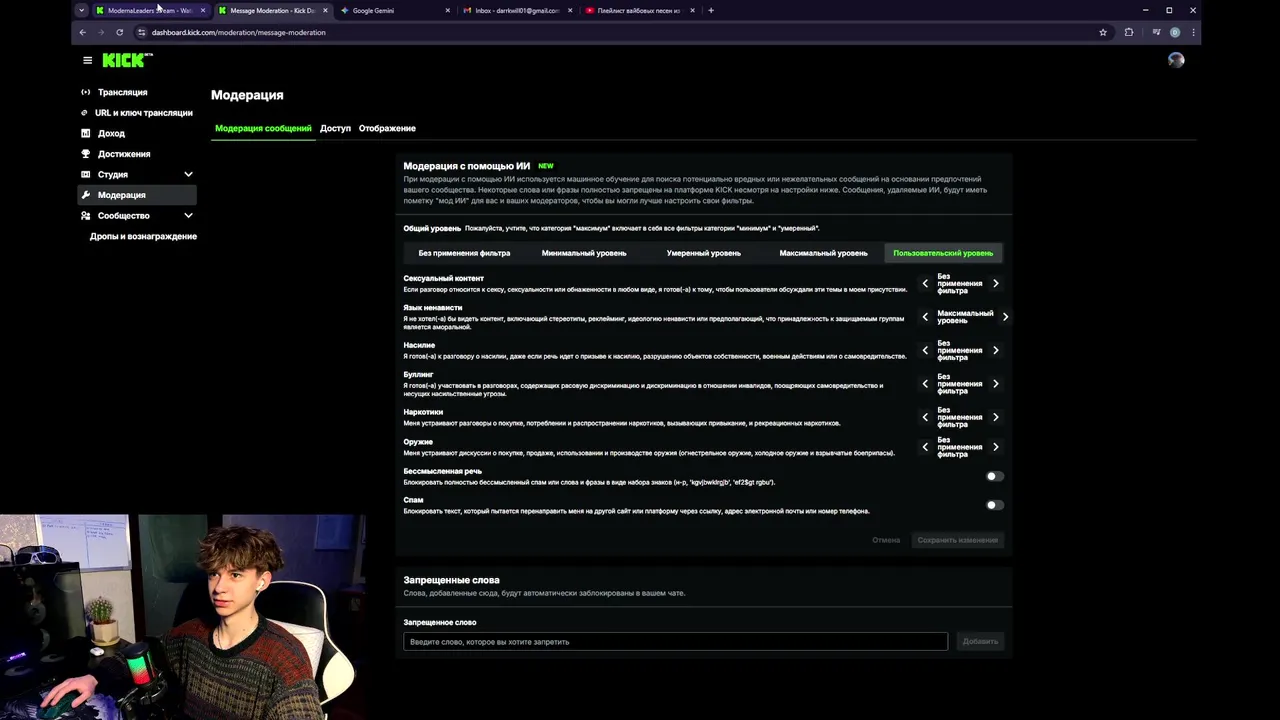Expand the Студия sidebar section
Viewport: 1280px width, 720px height.
(x=188, y=174)
